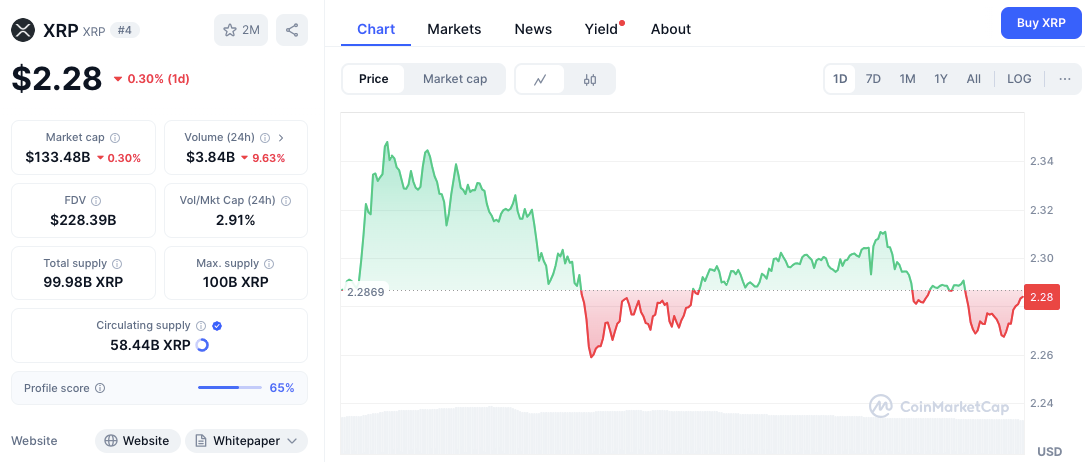The width and height of the screenshot is (1085, 462).
Task: Click the XRP logo icon
Action: (23, 30)
